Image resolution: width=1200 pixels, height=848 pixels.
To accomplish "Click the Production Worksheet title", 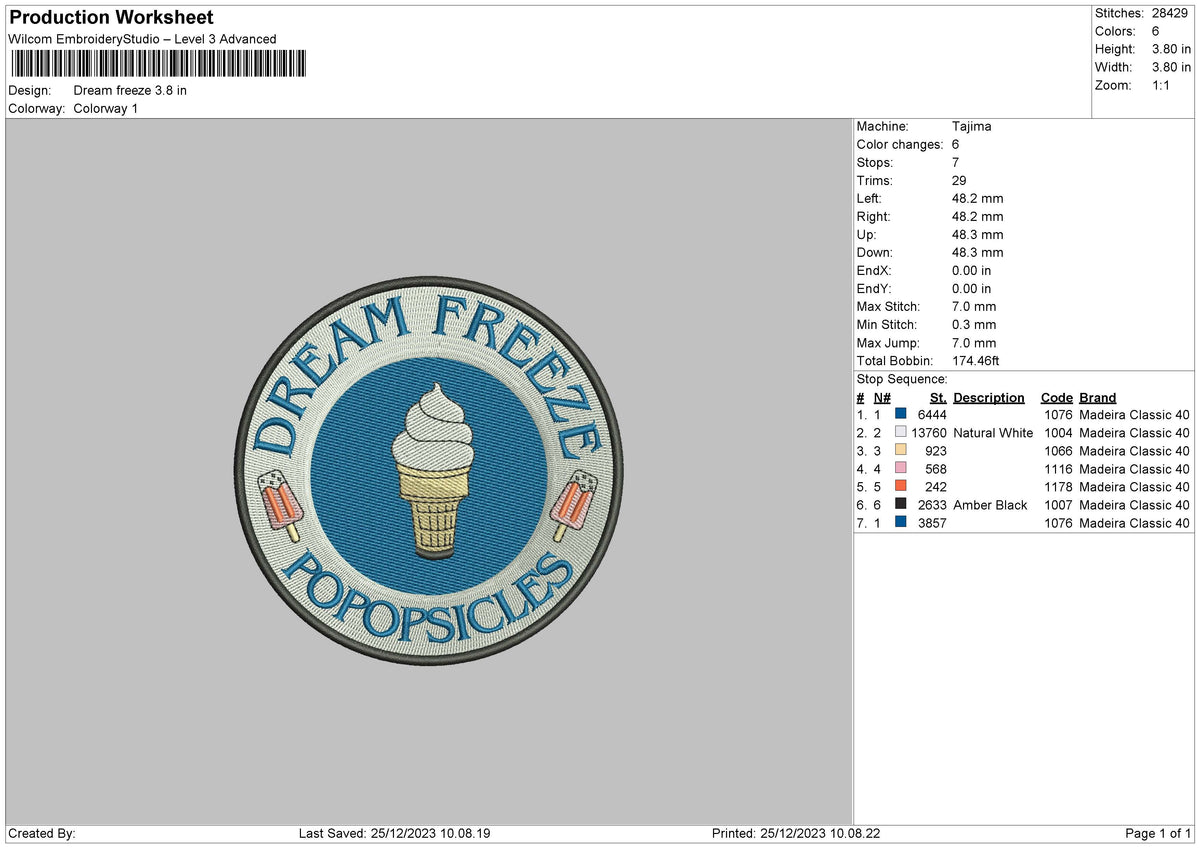I will [111, 18].
